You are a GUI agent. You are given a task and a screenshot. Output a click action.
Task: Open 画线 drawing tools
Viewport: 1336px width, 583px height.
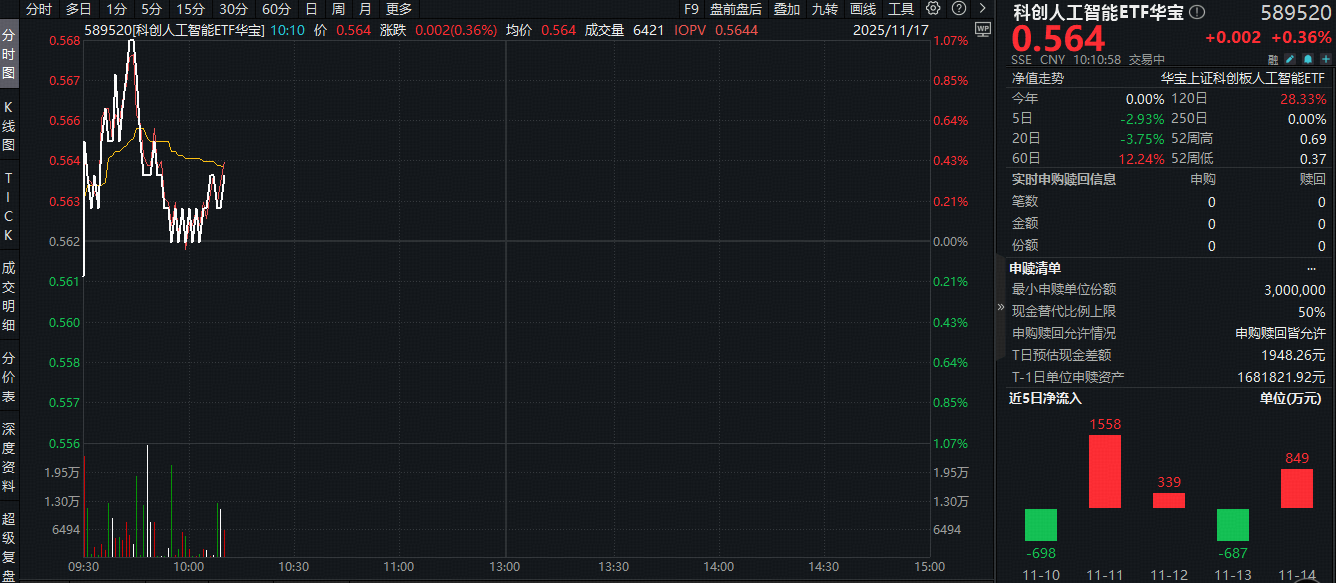tap(863, 9)
